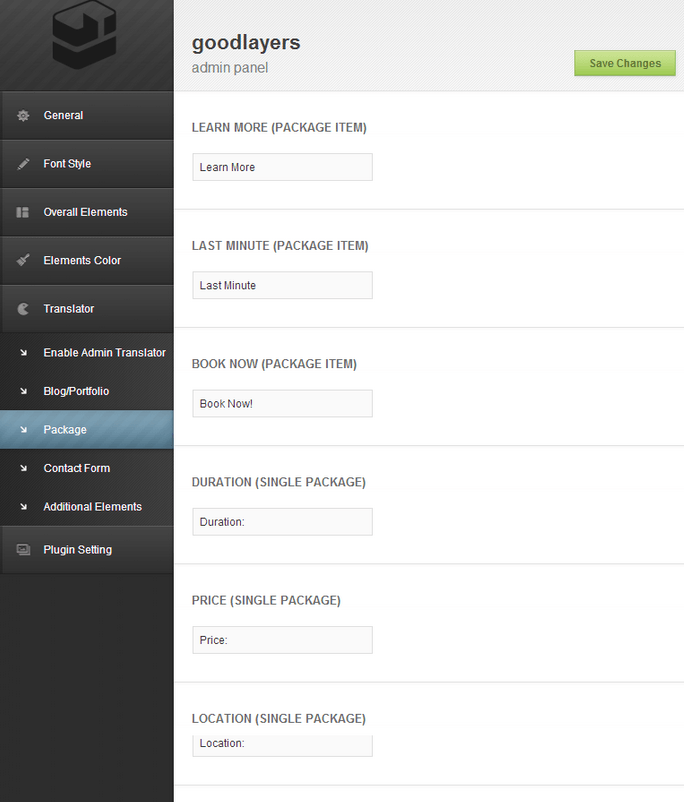Click the pencil icon beside Font Style
The width and height of the screenshot is (684, 802).
pos(23,164)
